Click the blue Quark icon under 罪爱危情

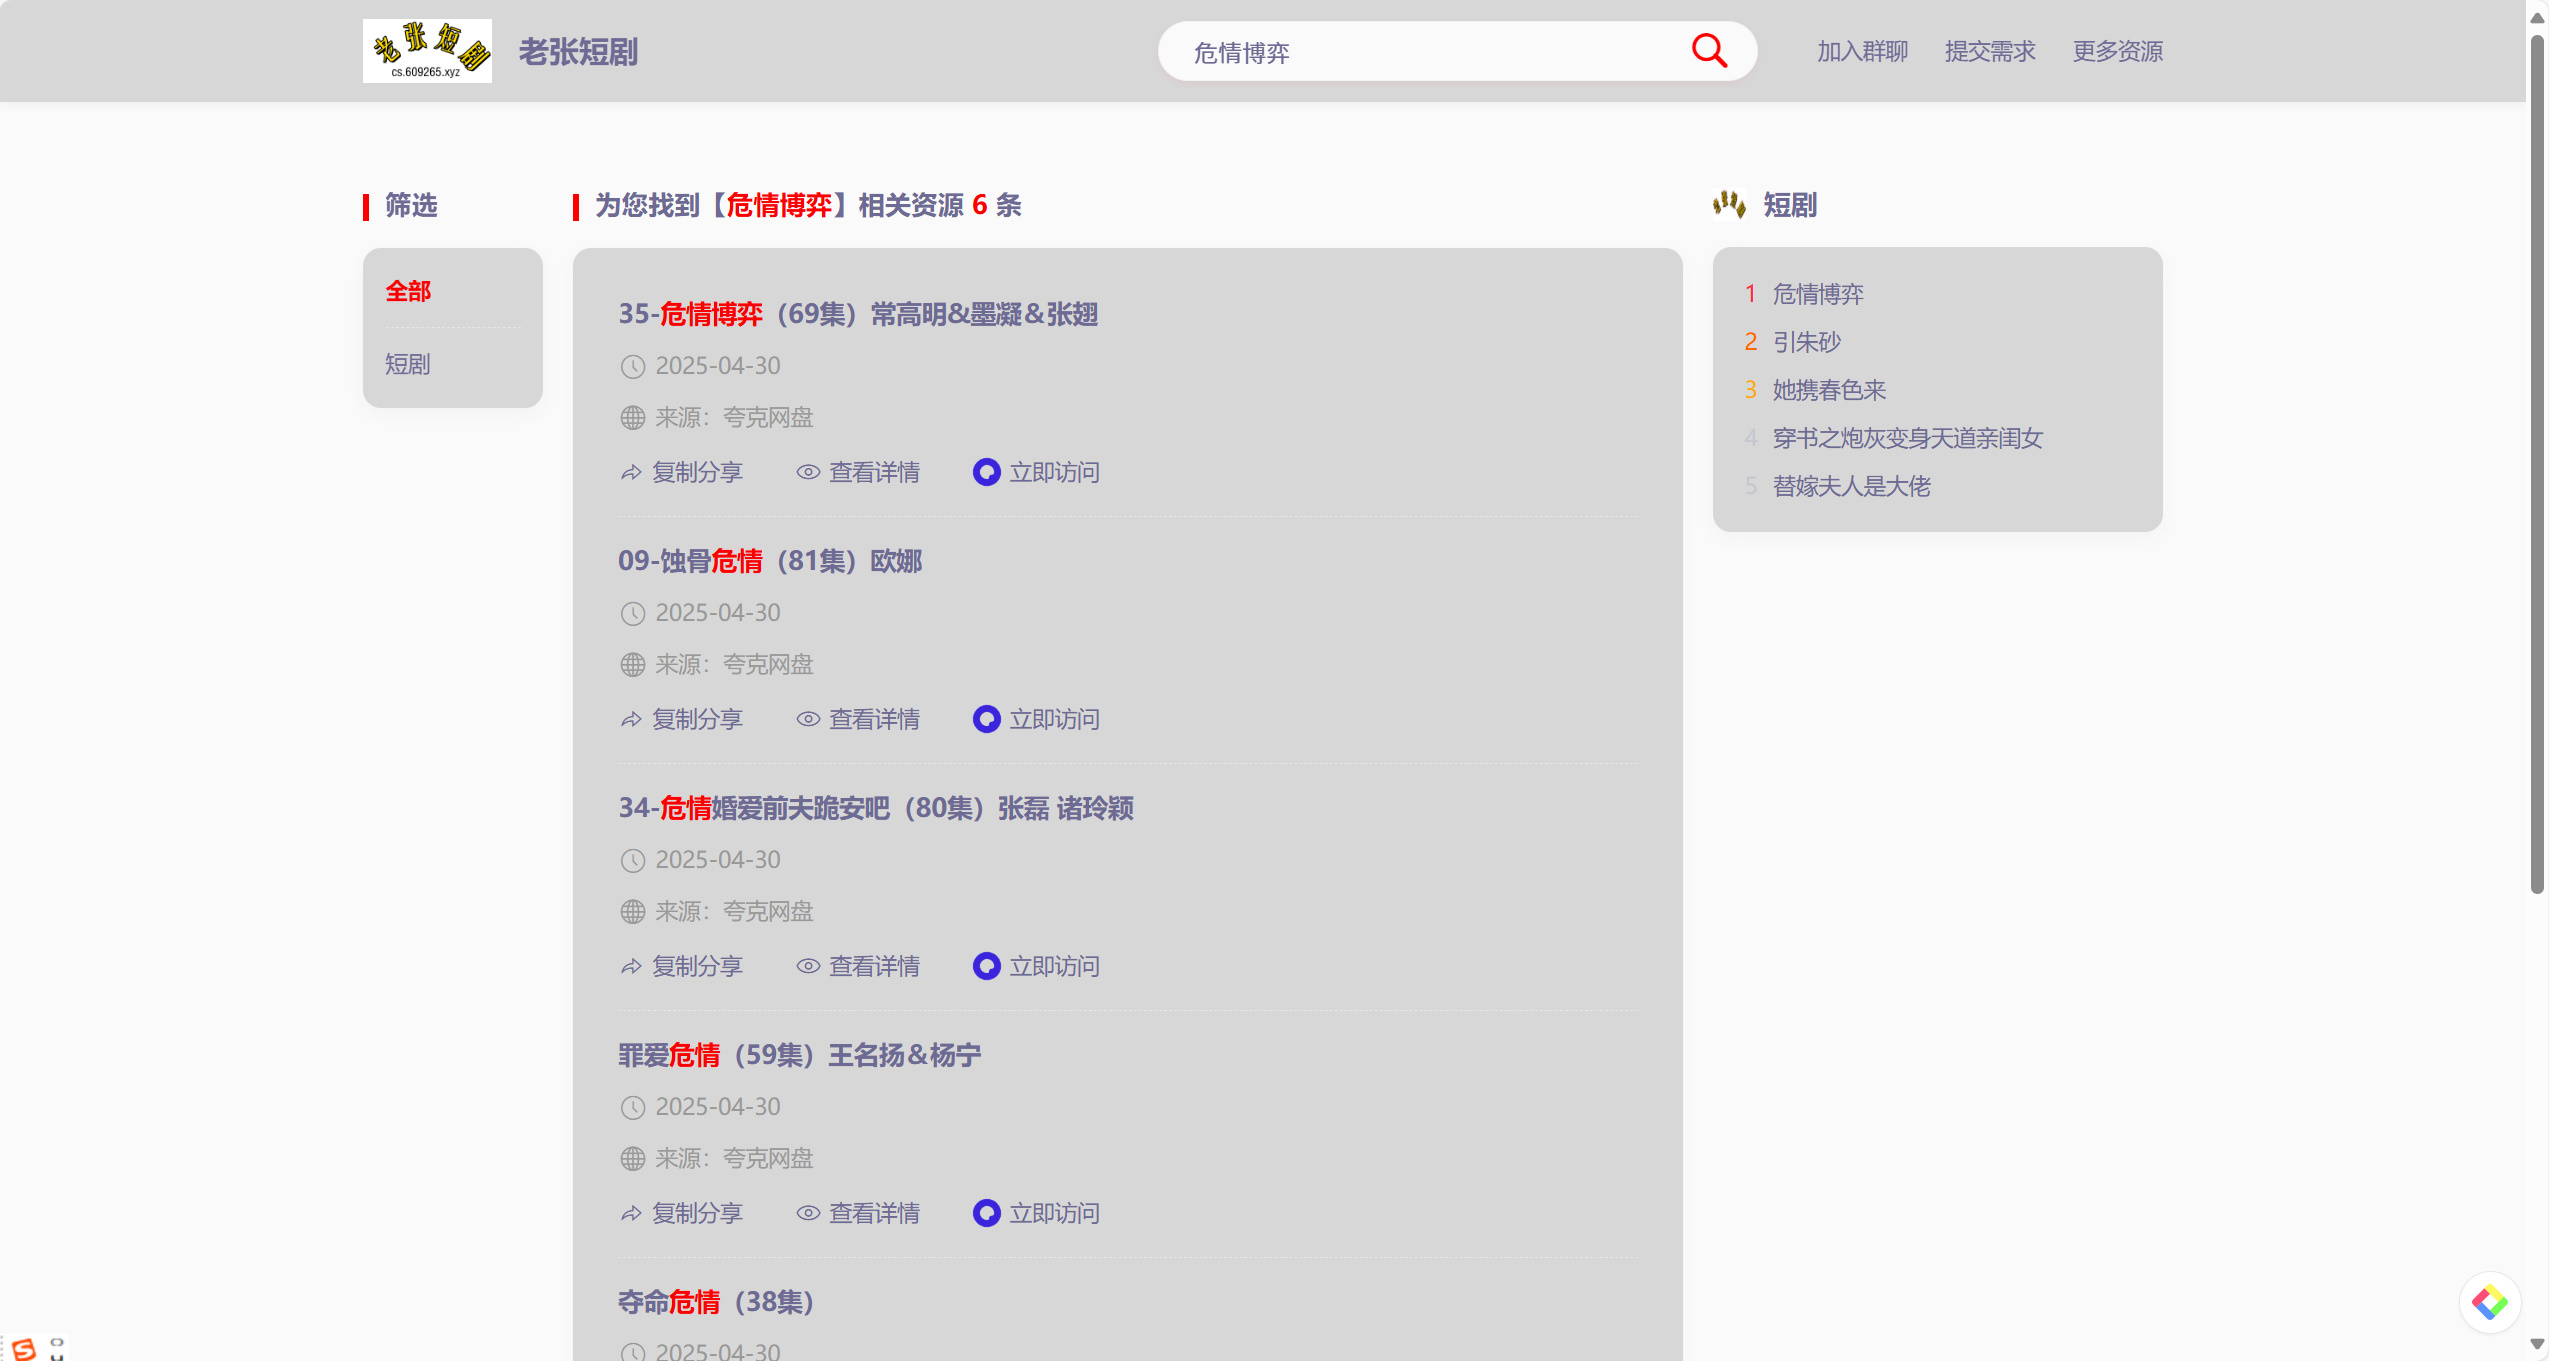click(x=986, y=1213)
